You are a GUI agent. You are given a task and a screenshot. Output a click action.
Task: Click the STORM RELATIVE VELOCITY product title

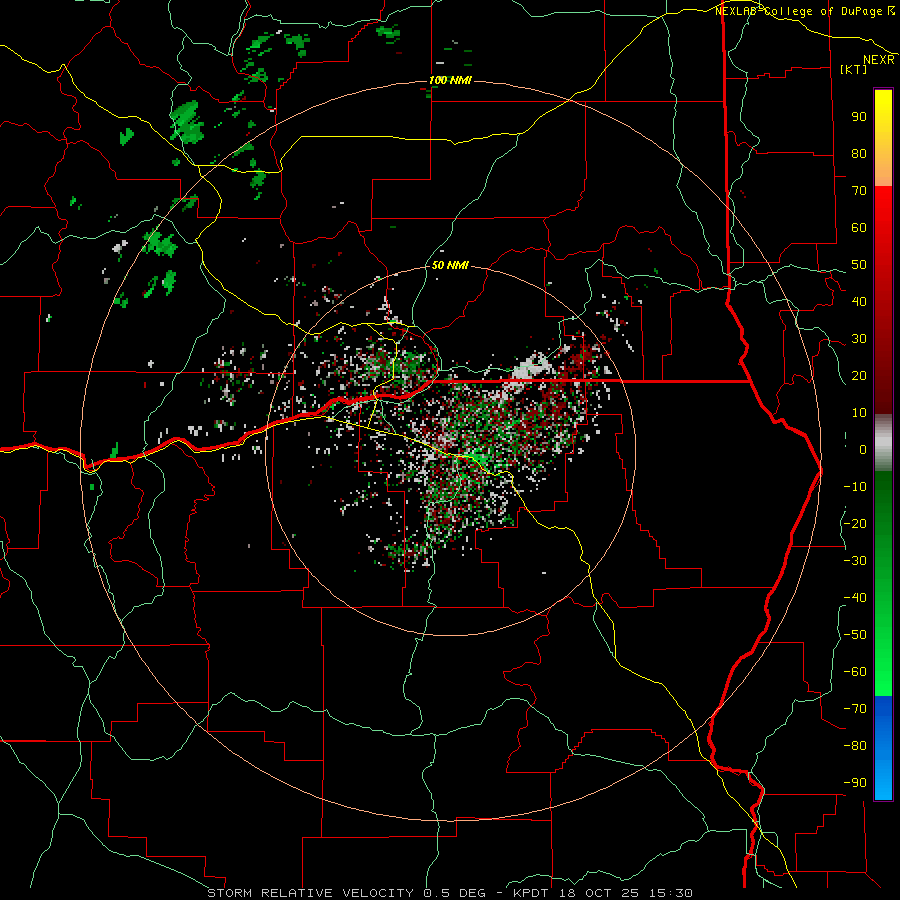[x=310, y=893]
